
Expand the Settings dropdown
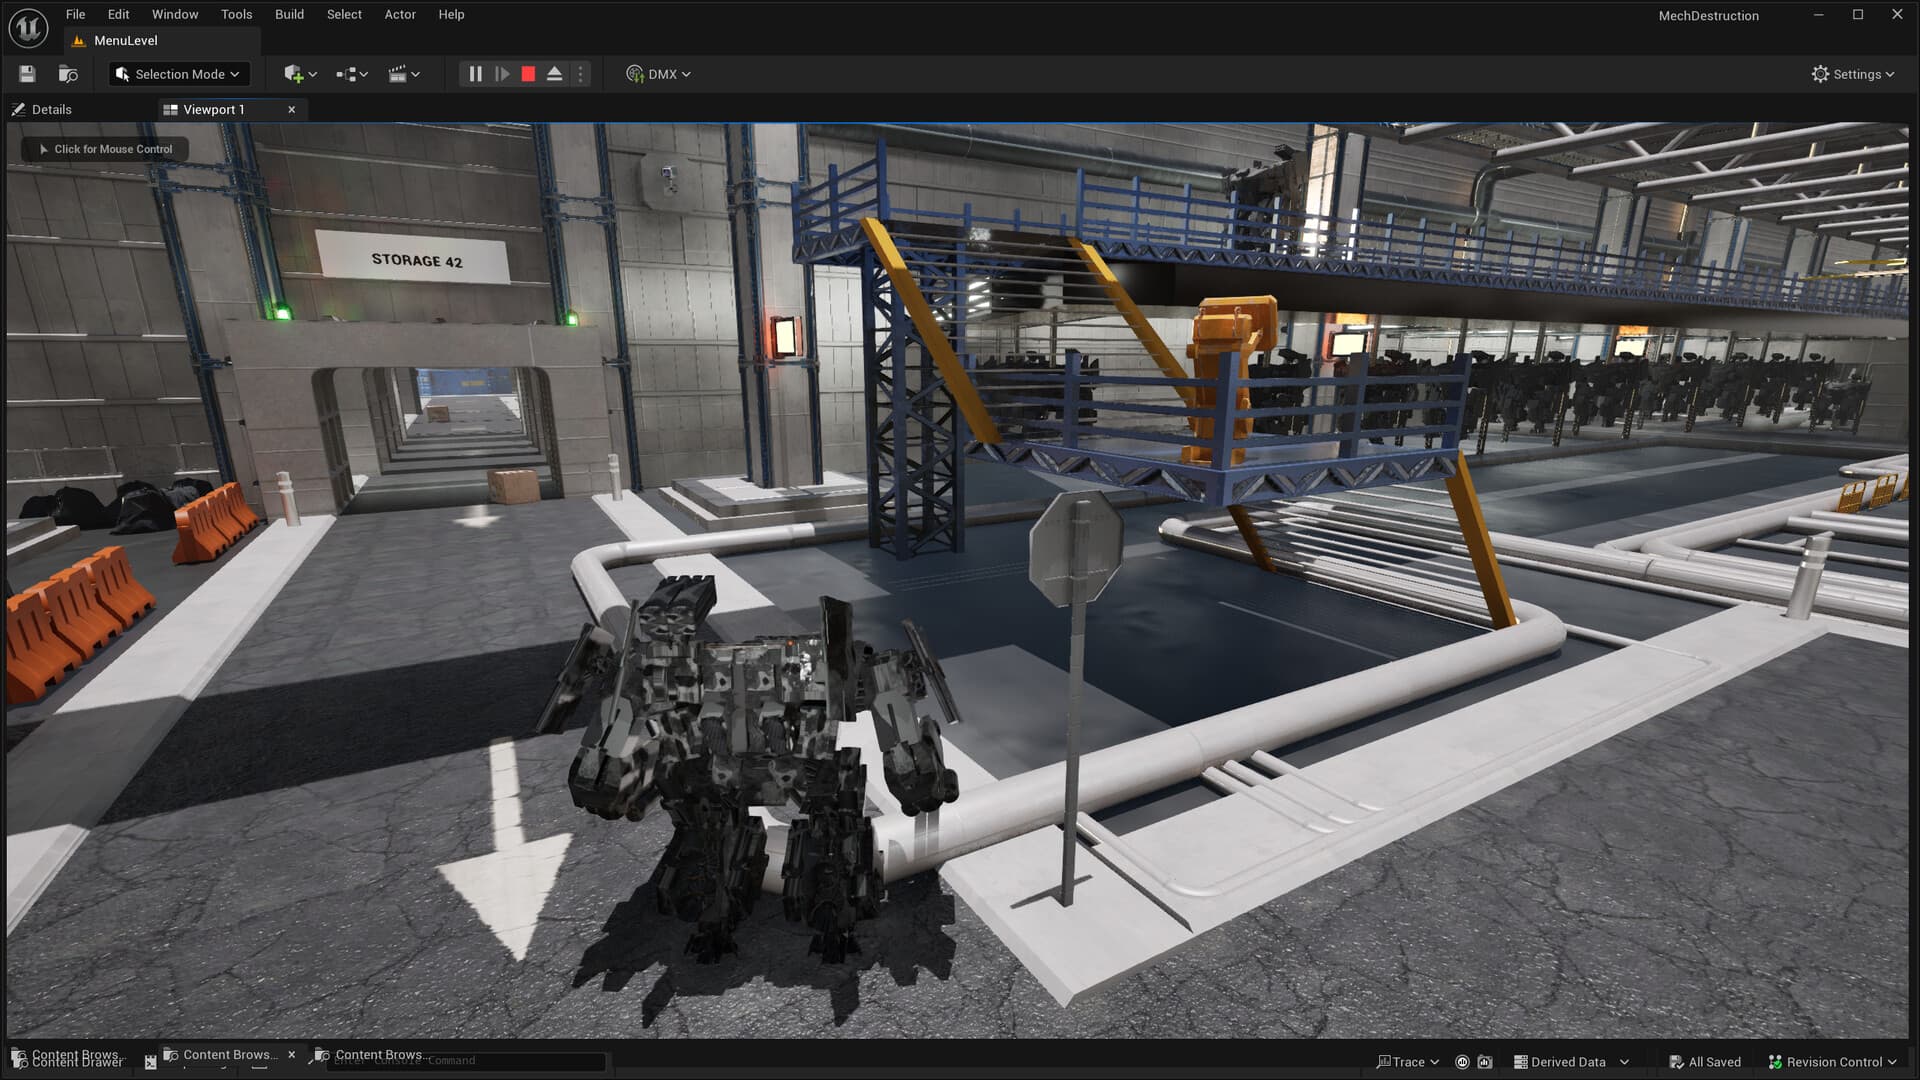pyautogui.click(x=1852, y=73)
